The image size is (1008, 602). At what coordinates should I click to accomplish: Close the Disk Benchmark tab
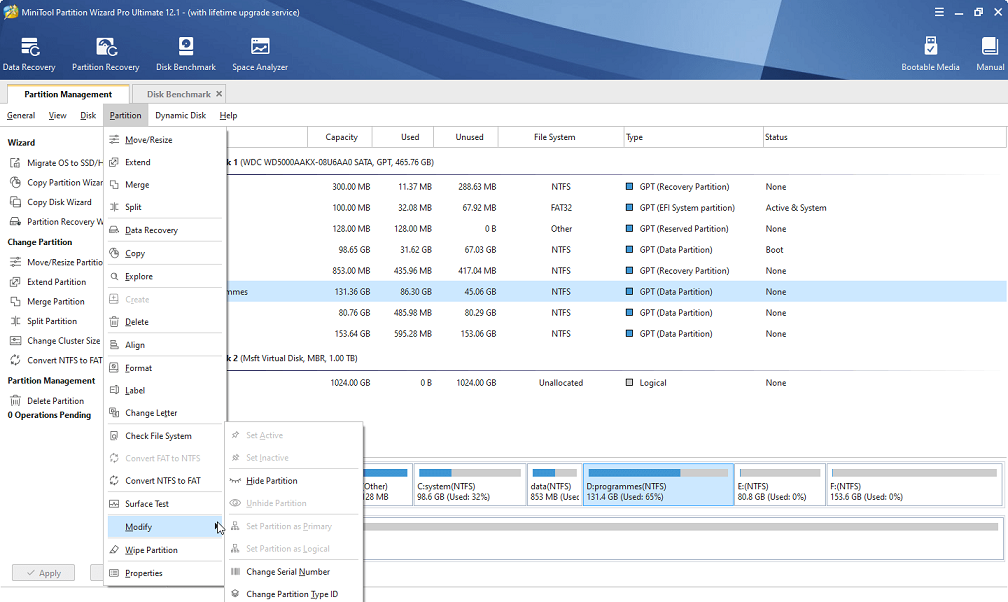coord(219,94)
